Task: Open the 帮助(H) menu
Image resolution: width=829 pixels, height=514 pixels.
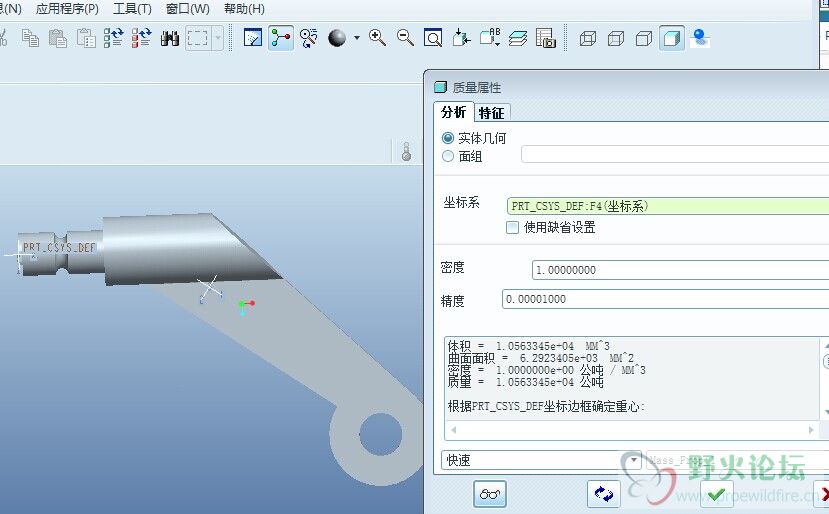Action: coord(244,9)
